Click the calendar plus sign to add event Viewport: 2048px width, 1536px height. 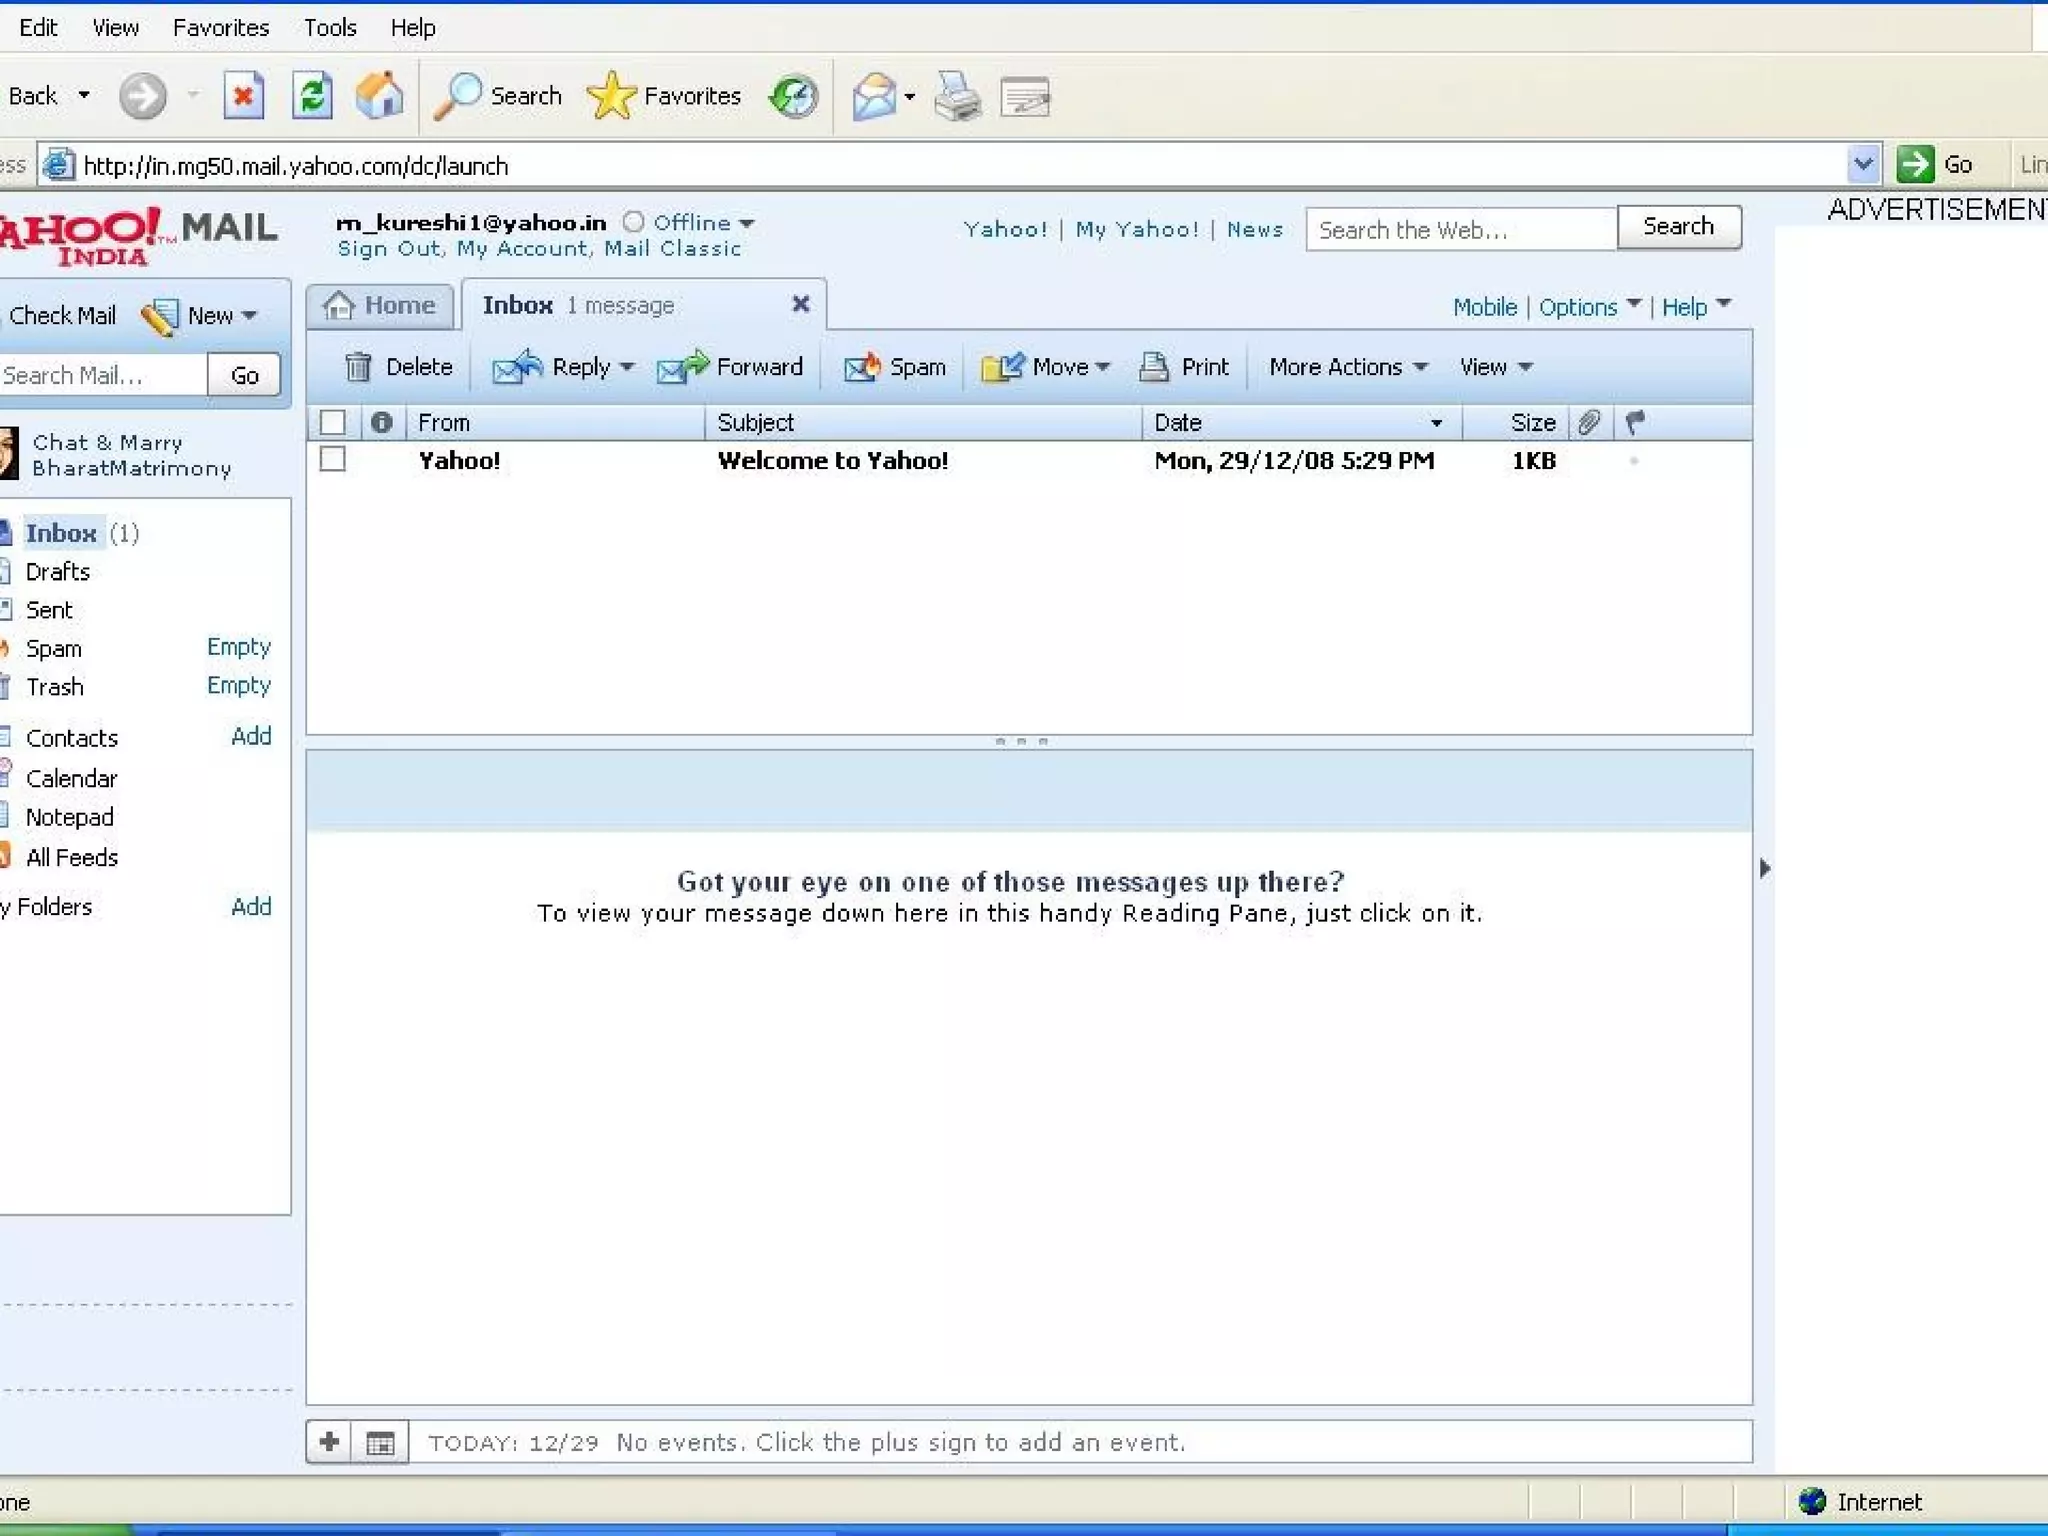click(330, 1442)
